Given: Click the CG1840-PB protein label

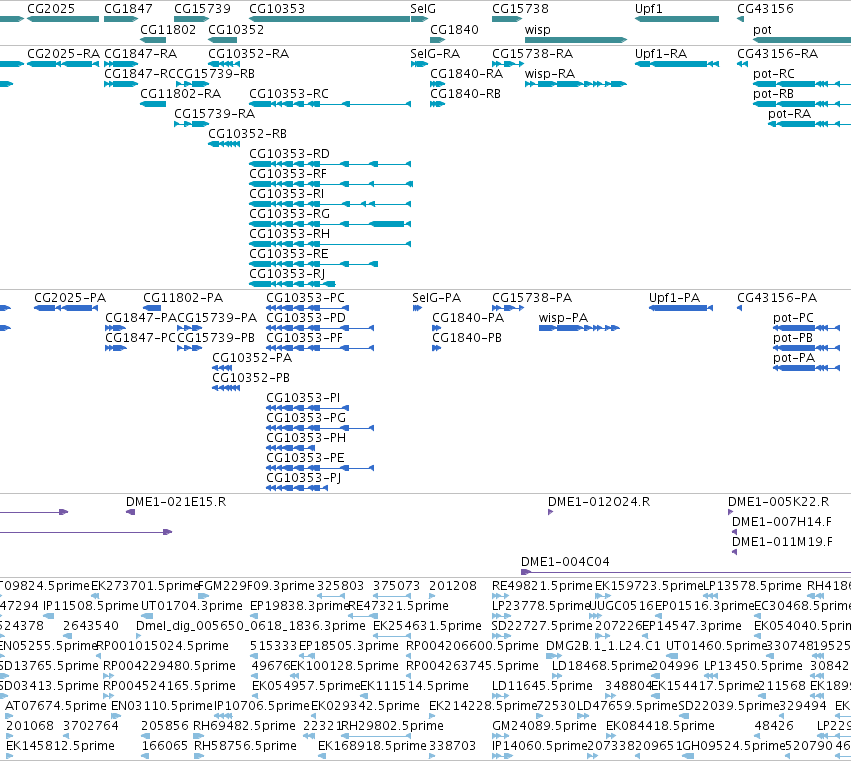Looking at the screenshot, I should point(467,338).
